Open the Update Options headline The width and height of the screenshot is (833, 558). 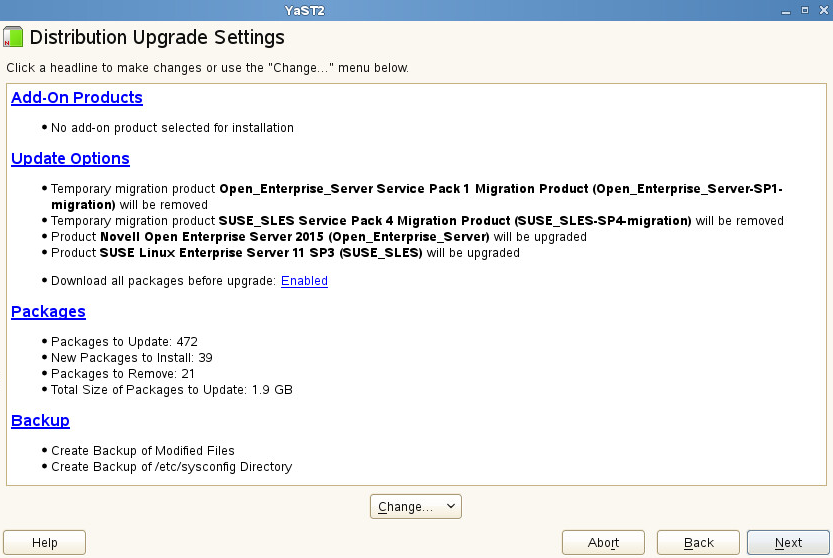pyautogui.click(x=70, y=159)
